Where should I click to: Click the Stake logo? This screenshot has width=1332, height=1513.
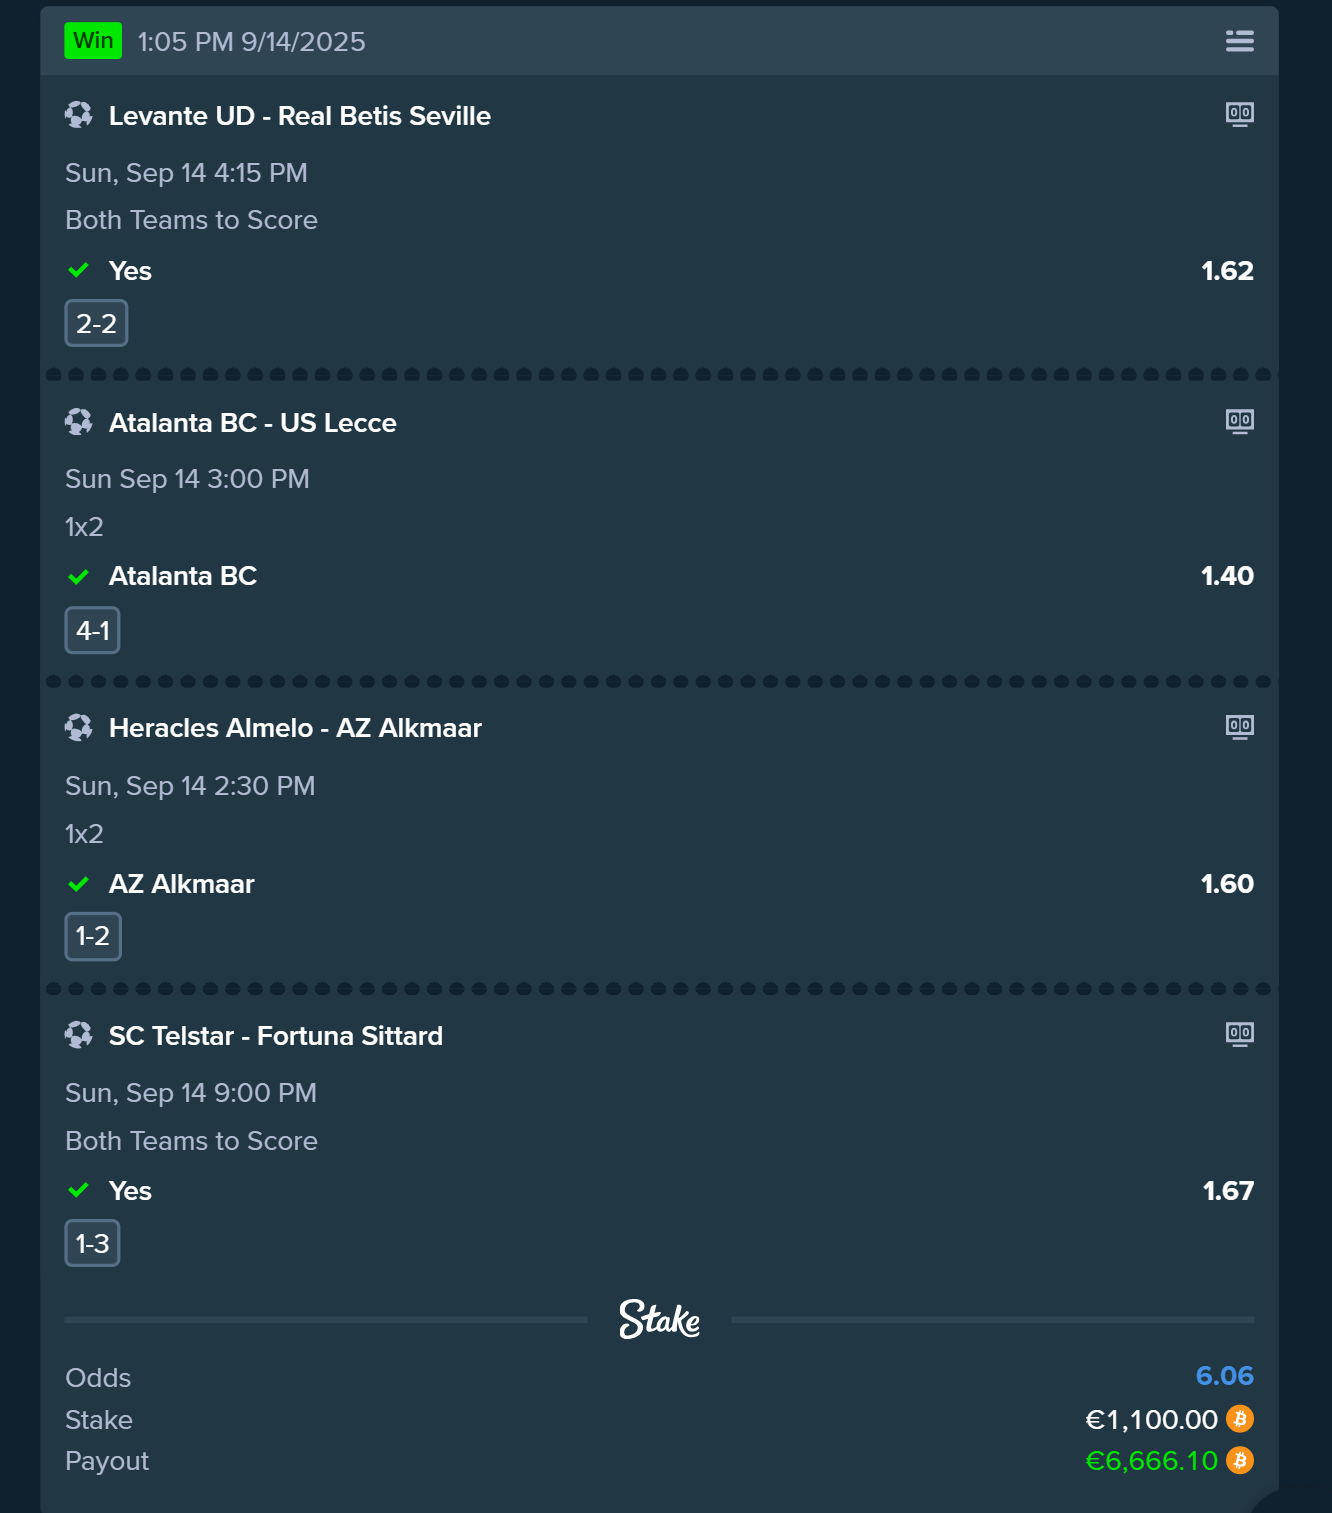tap(659, 1320)
